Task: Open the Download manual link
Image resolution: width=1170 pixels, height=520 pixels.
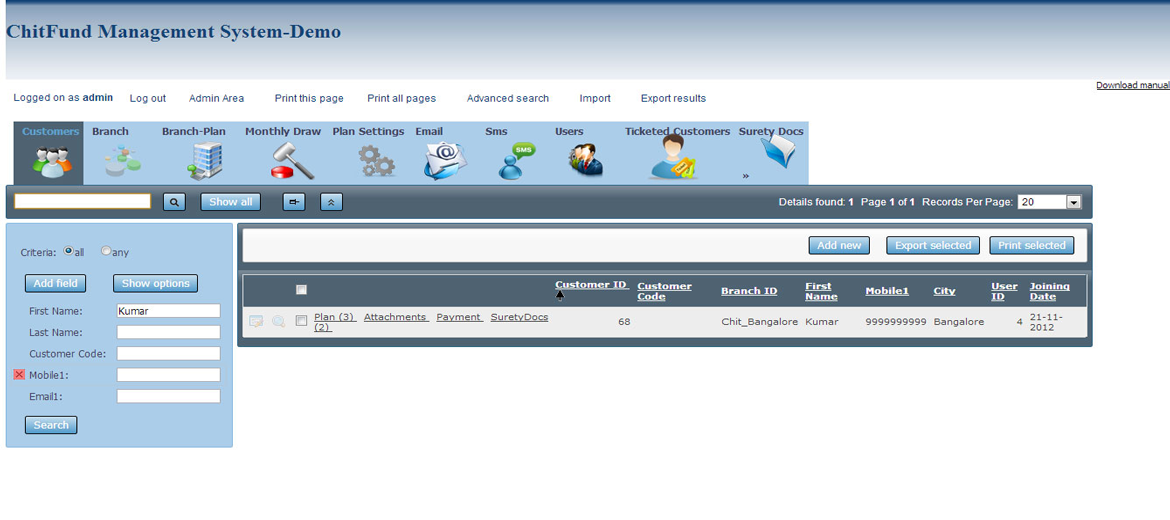Action: [x=1132, y=85]
